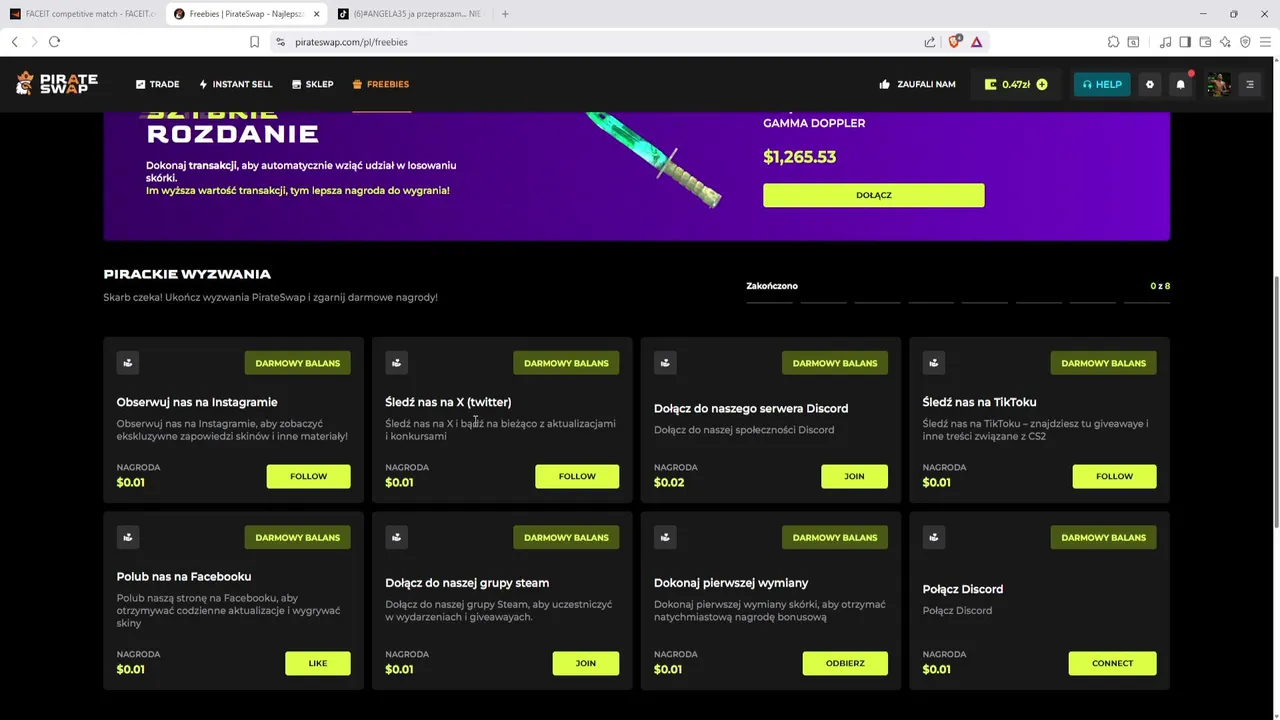Open user profile avatar

(1218, 84)
